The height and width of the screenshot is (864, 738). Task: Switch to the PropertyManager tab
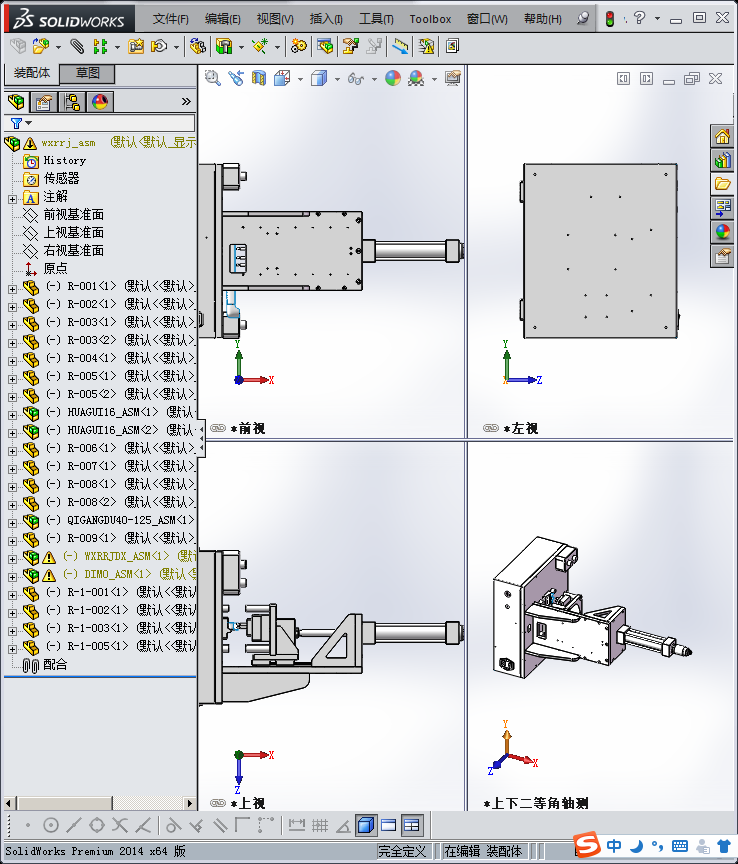(44, 102)
